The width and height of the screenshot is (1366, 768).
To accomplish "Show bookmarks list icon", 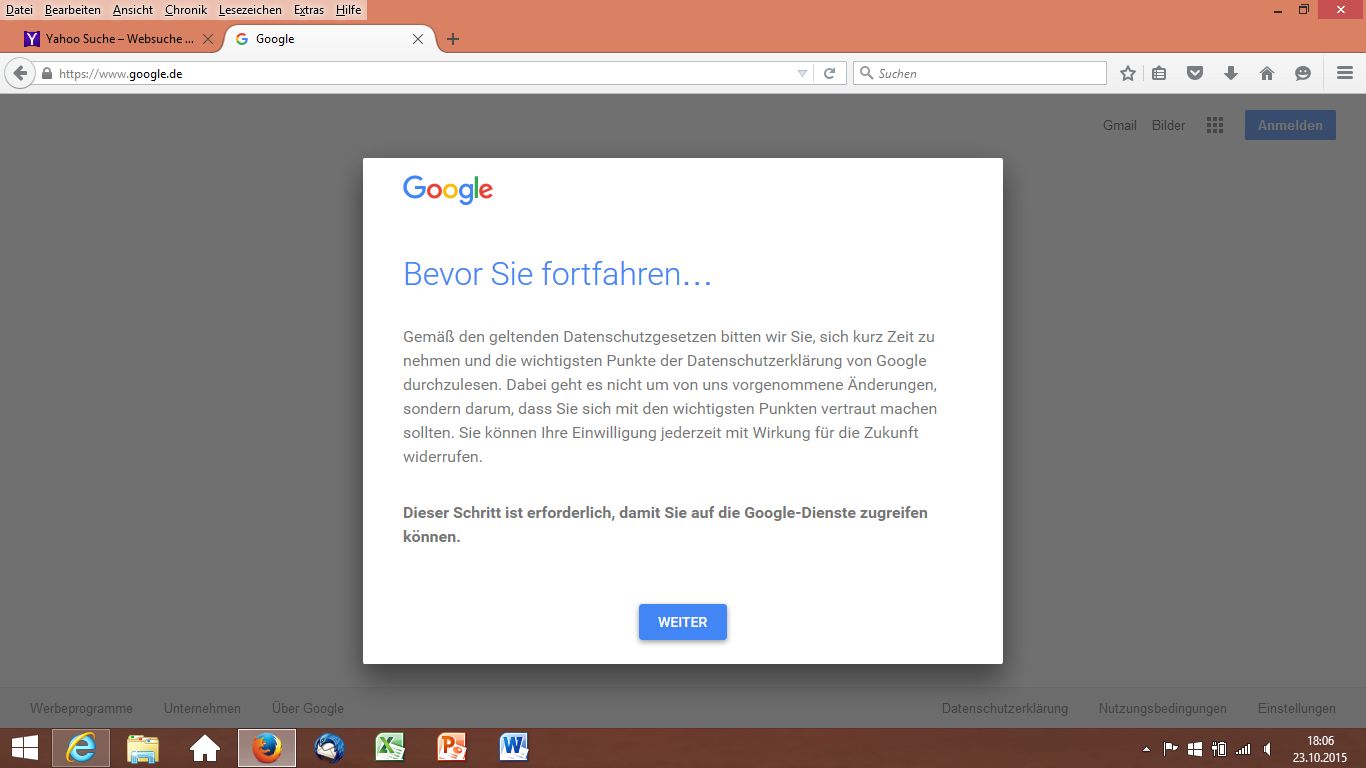I will pos(1159,73).
